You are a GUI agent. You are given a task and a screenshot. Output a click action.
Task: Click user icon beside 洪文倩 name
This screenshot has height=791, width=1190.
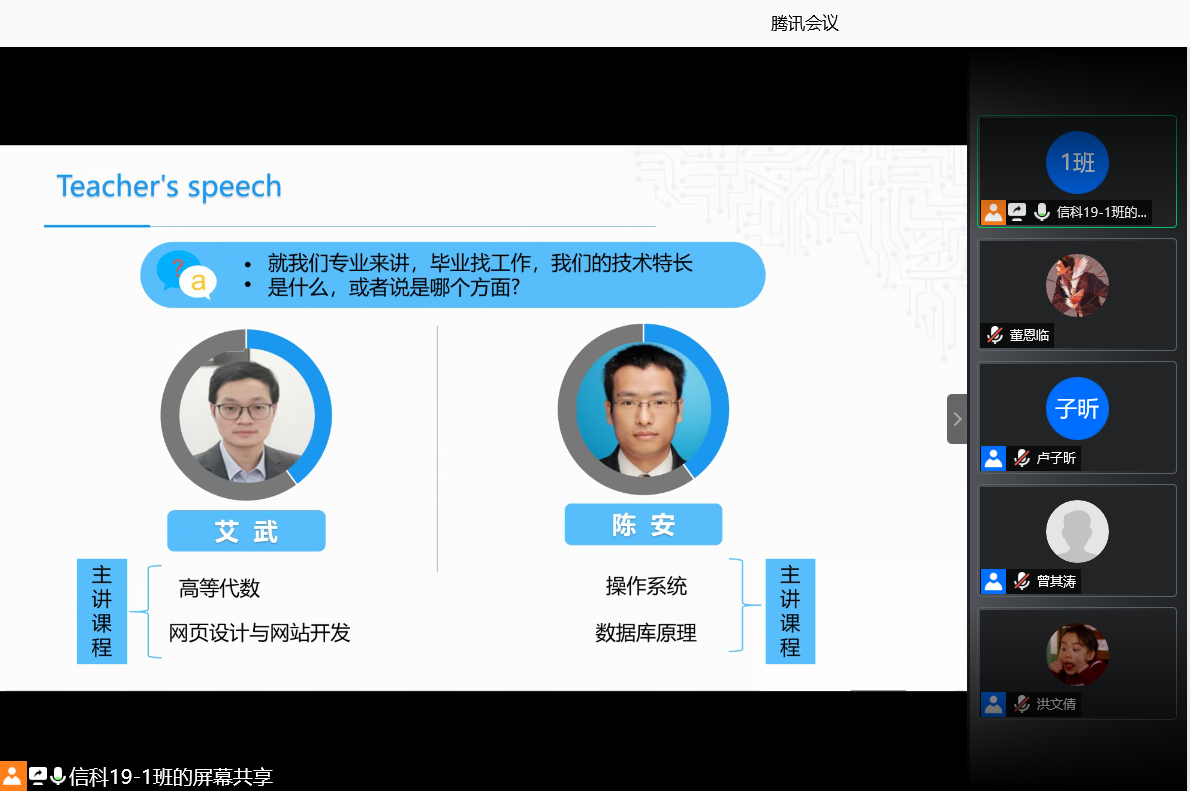point(993,704)
